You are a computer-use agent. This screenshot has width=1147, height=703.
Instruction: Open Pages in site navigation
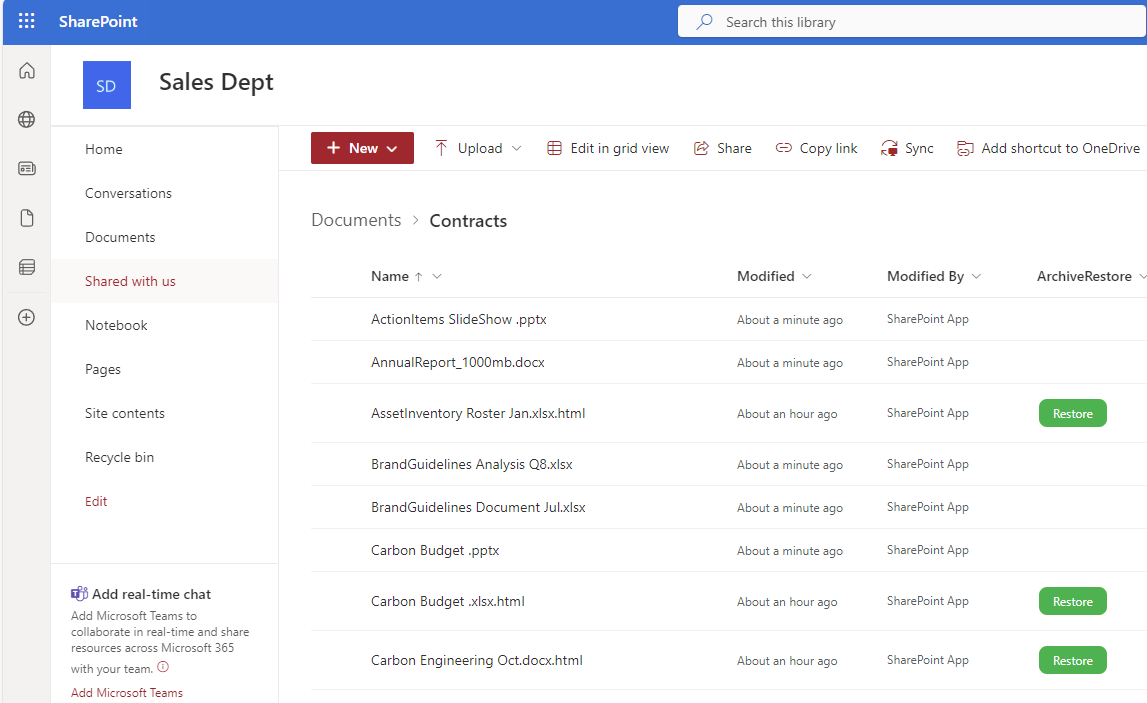(x=102, y=369)
